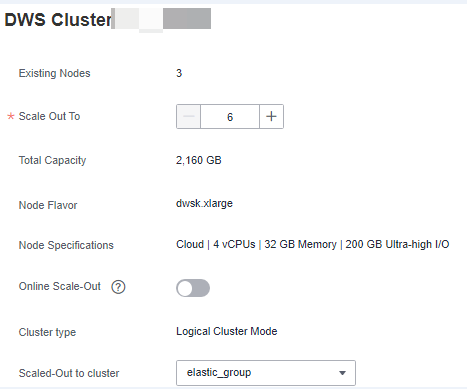
Task: Click the Scale Out To label
Action: point(49,116)
